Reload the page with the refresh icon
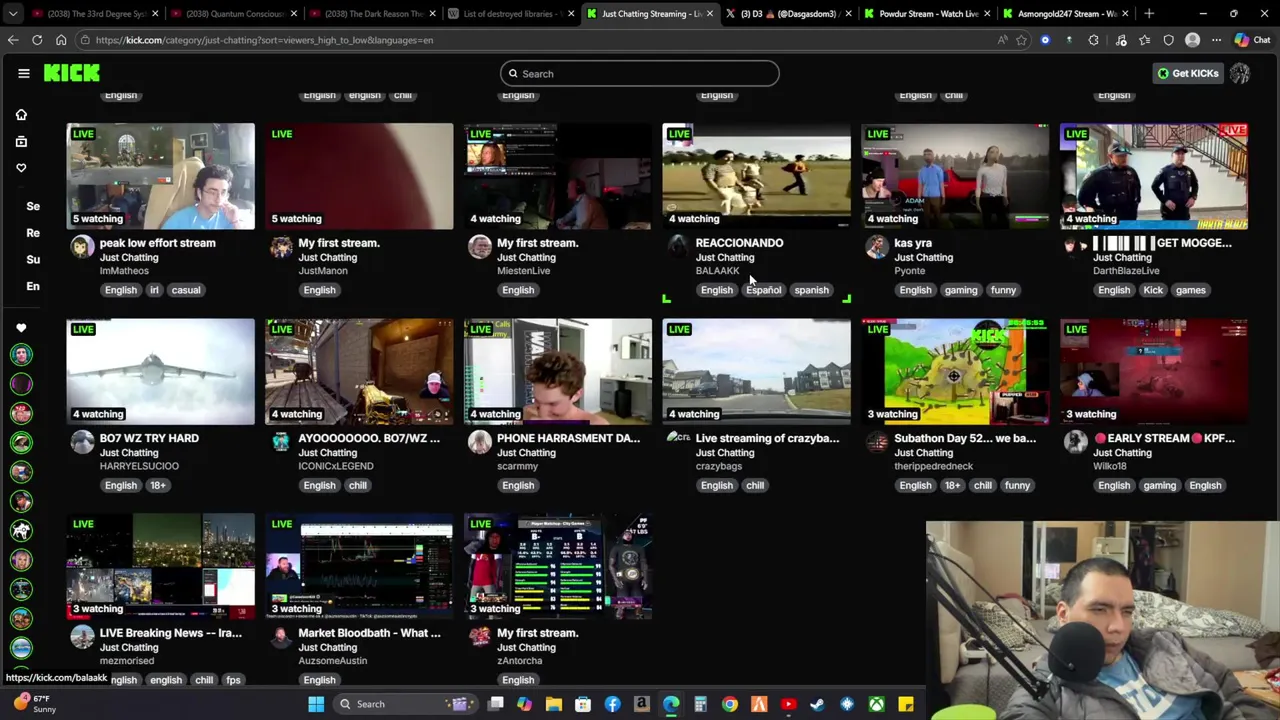 (37, 40)
